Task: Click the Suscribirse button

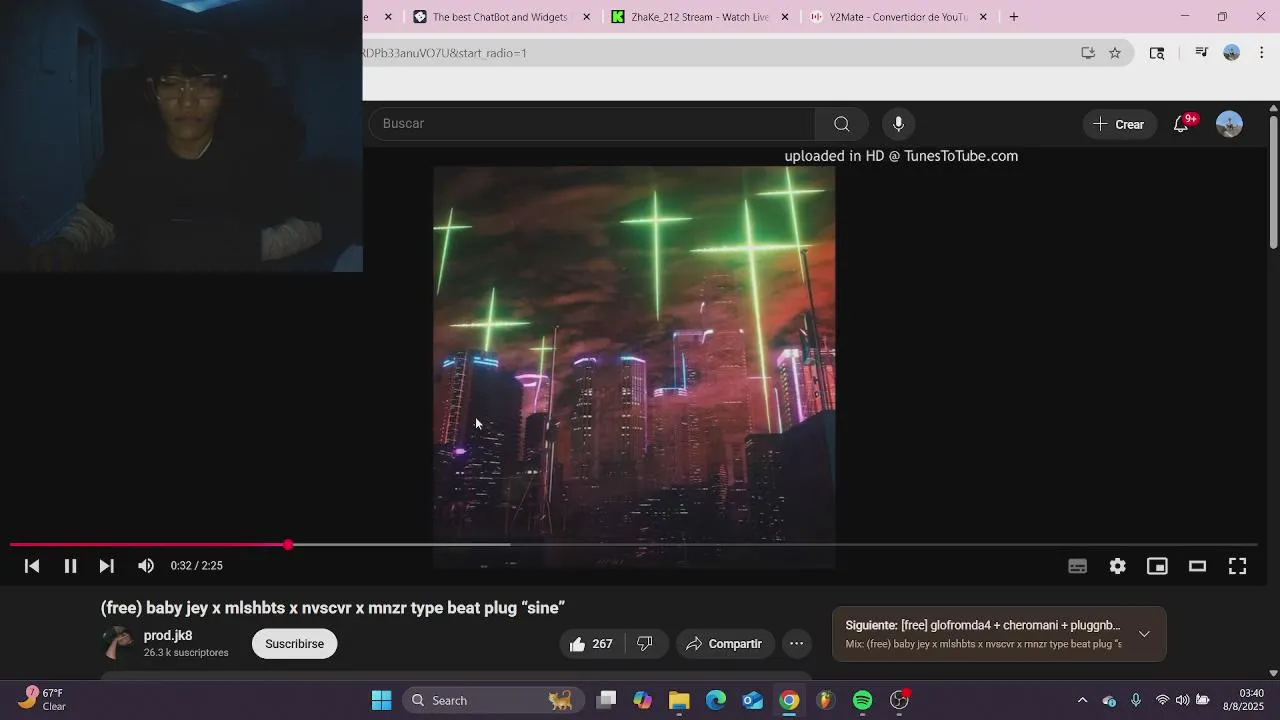Action: [x=294, y=644]
